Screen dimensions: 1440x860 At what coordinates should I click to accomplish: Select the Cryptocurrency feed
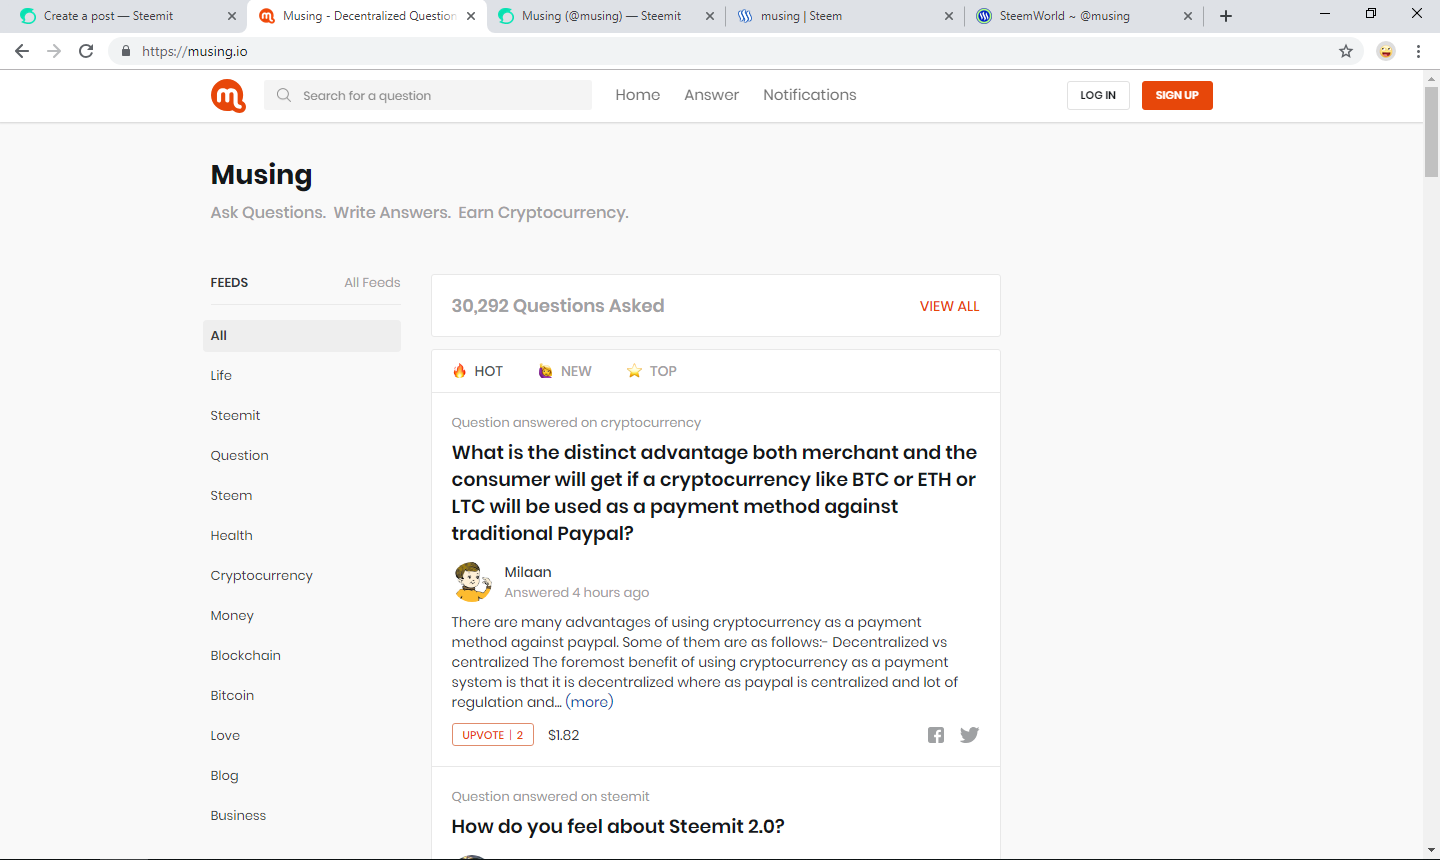click(261, 576)
